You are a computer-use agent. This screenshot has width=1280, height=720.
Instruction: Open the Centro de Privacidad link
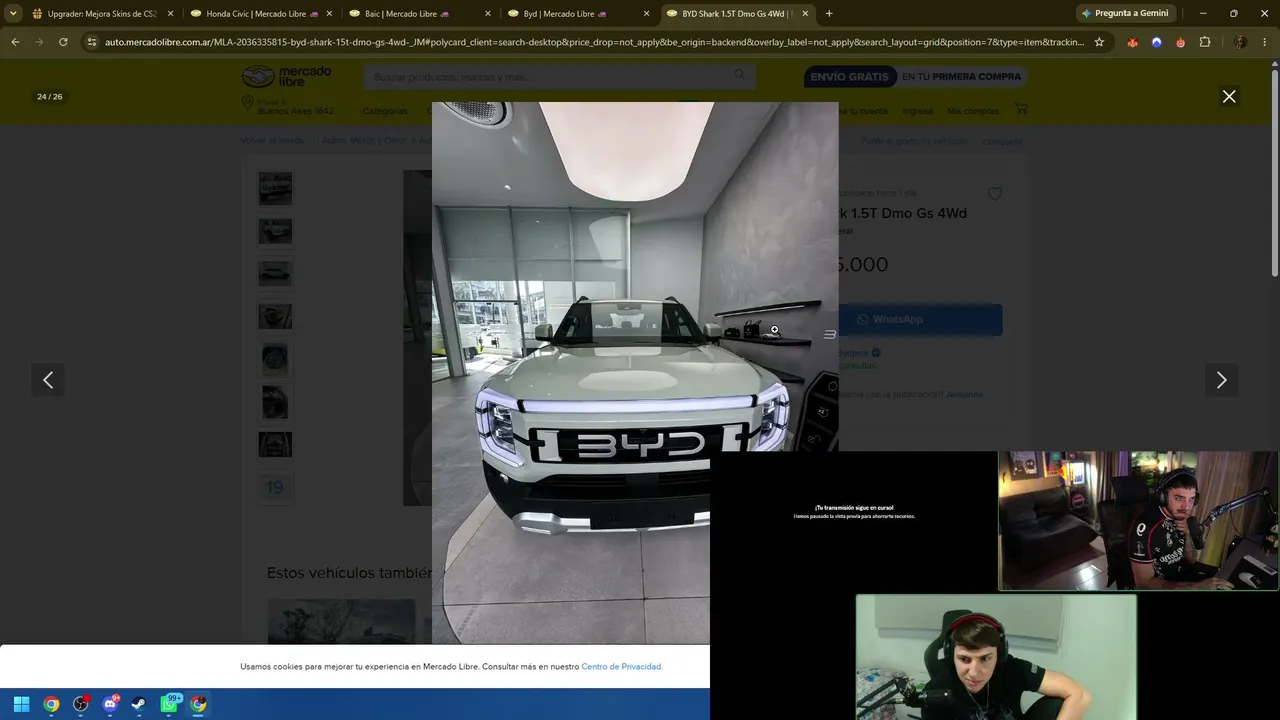(x=621, y=666)
